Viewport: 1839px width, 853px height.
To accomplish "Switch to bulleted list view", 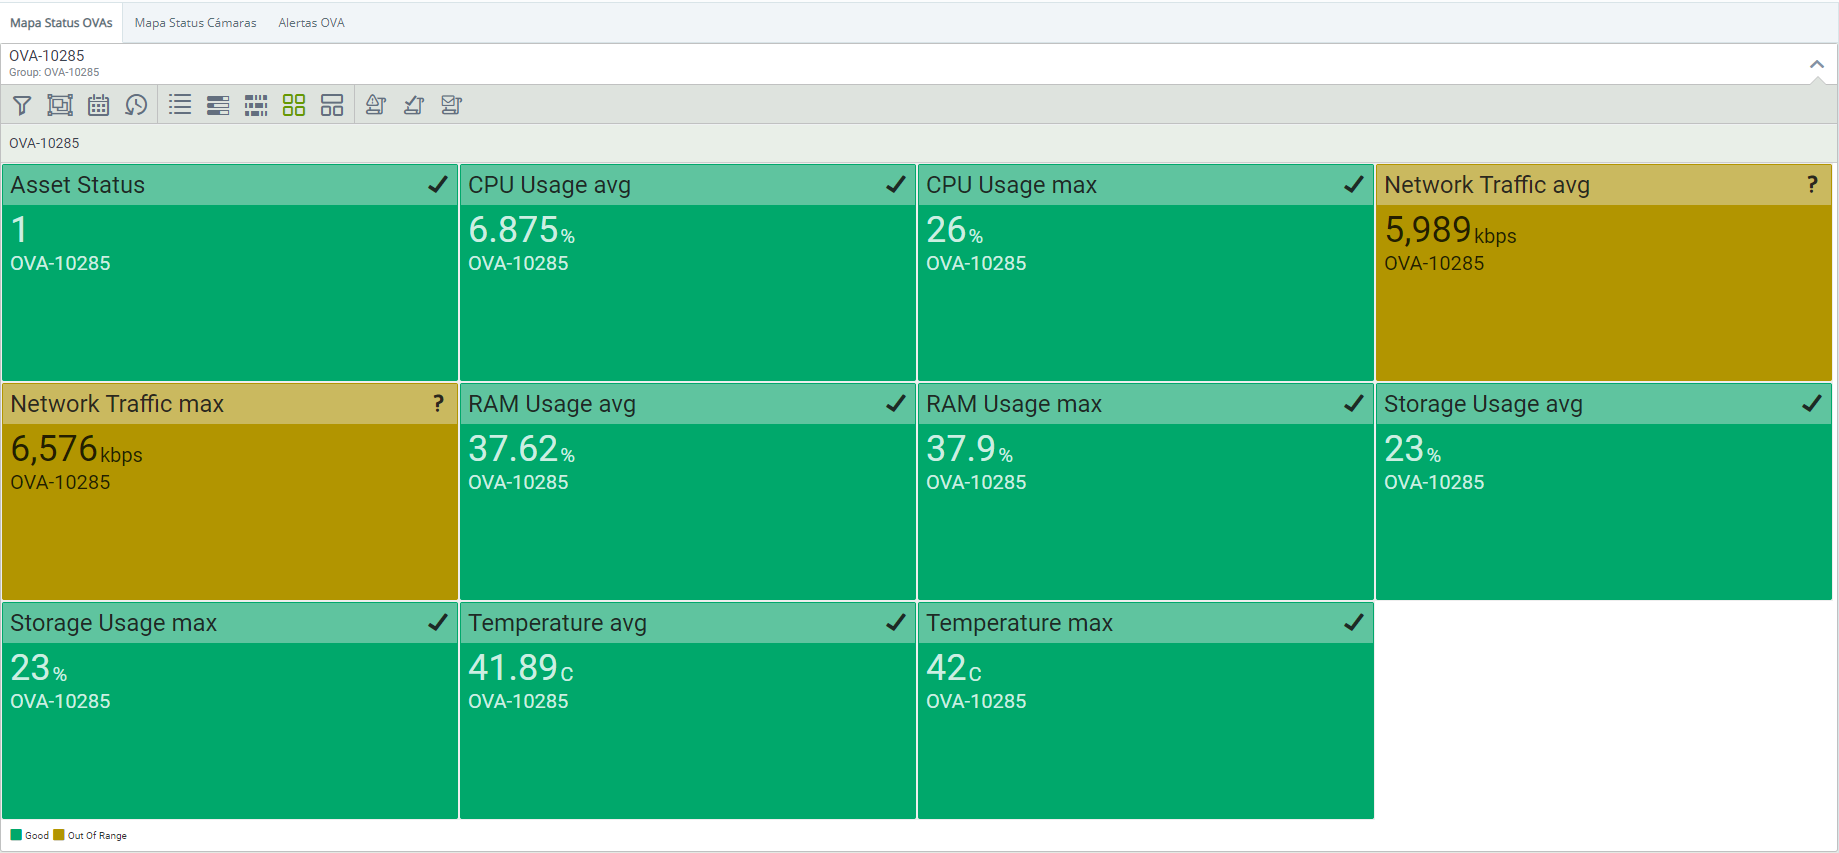I will click(x=180, y=105).
